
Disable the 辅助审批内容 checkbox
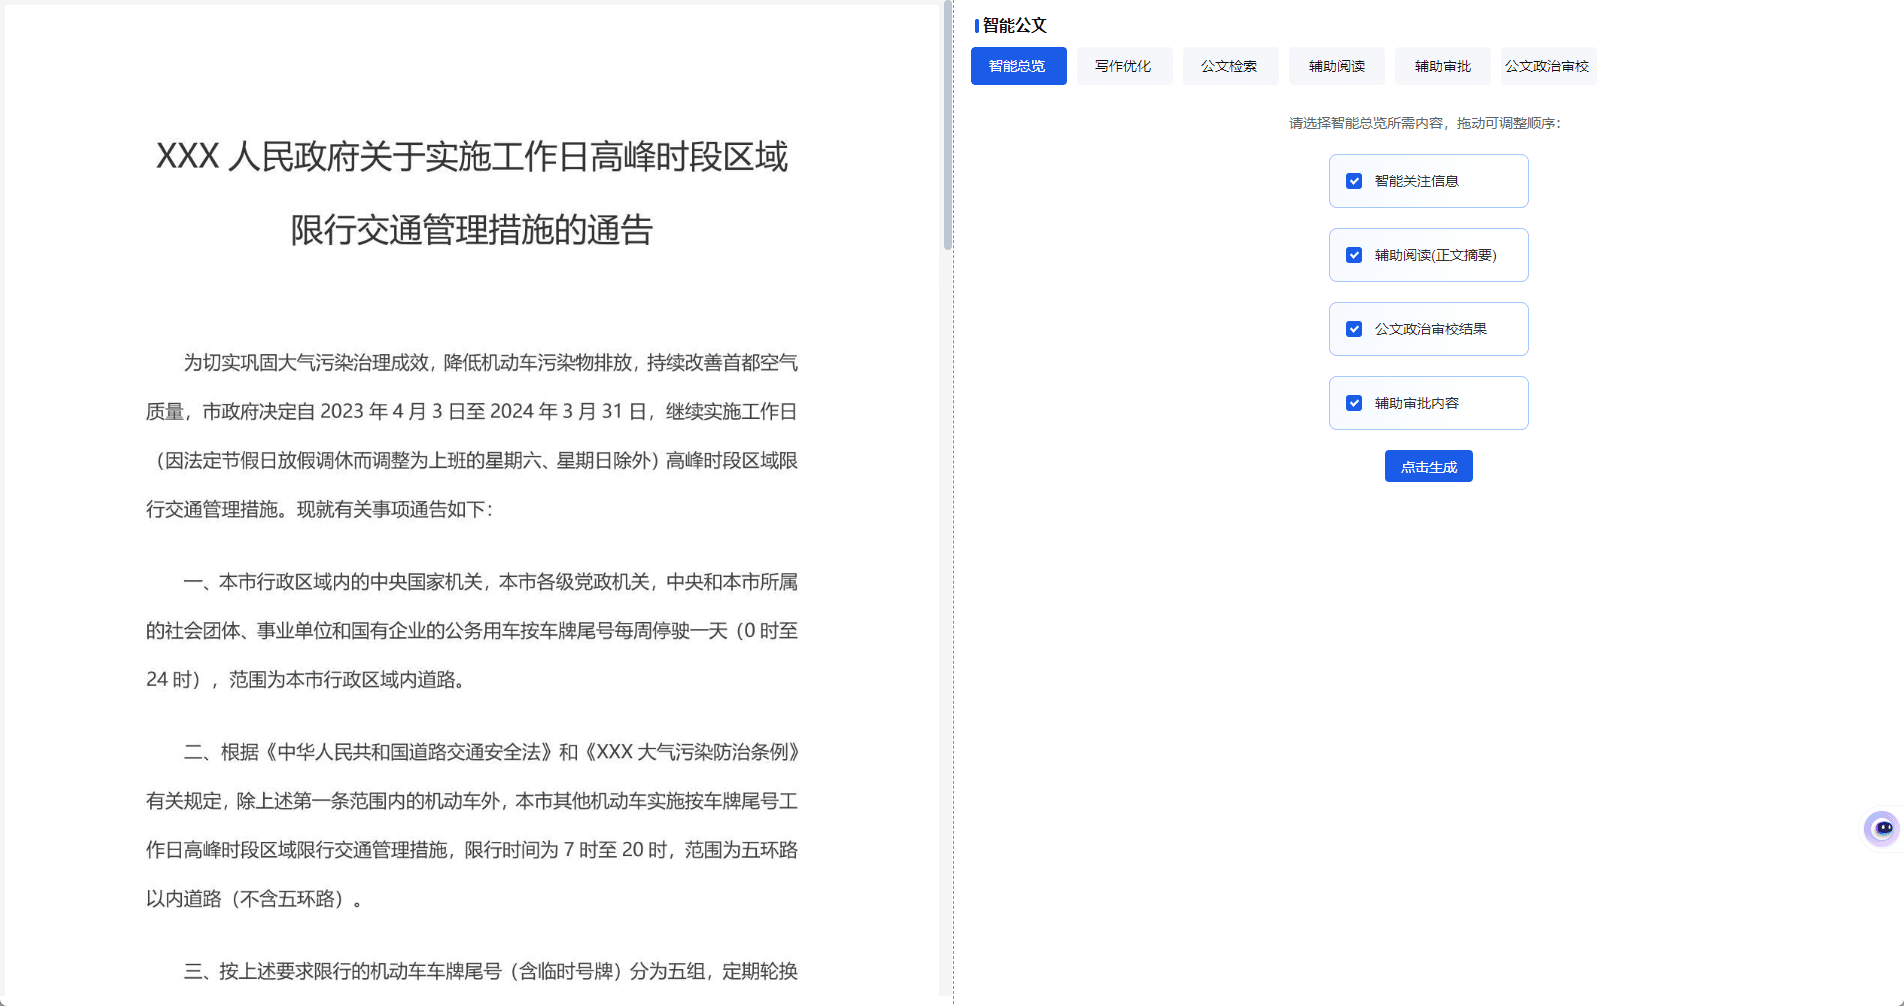pyautogui.click(x=1354, y=403)
